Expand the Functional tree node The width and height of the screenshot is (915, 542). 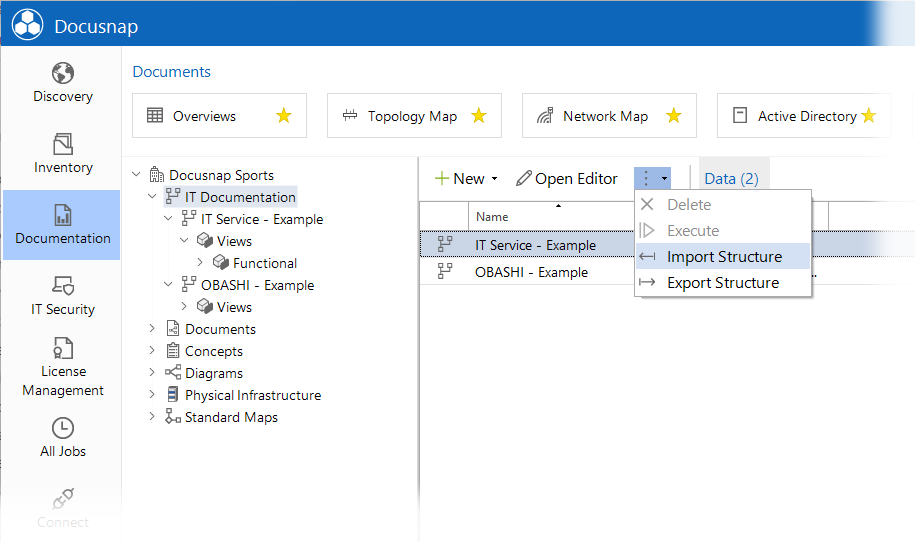click(x=200, y=263)
